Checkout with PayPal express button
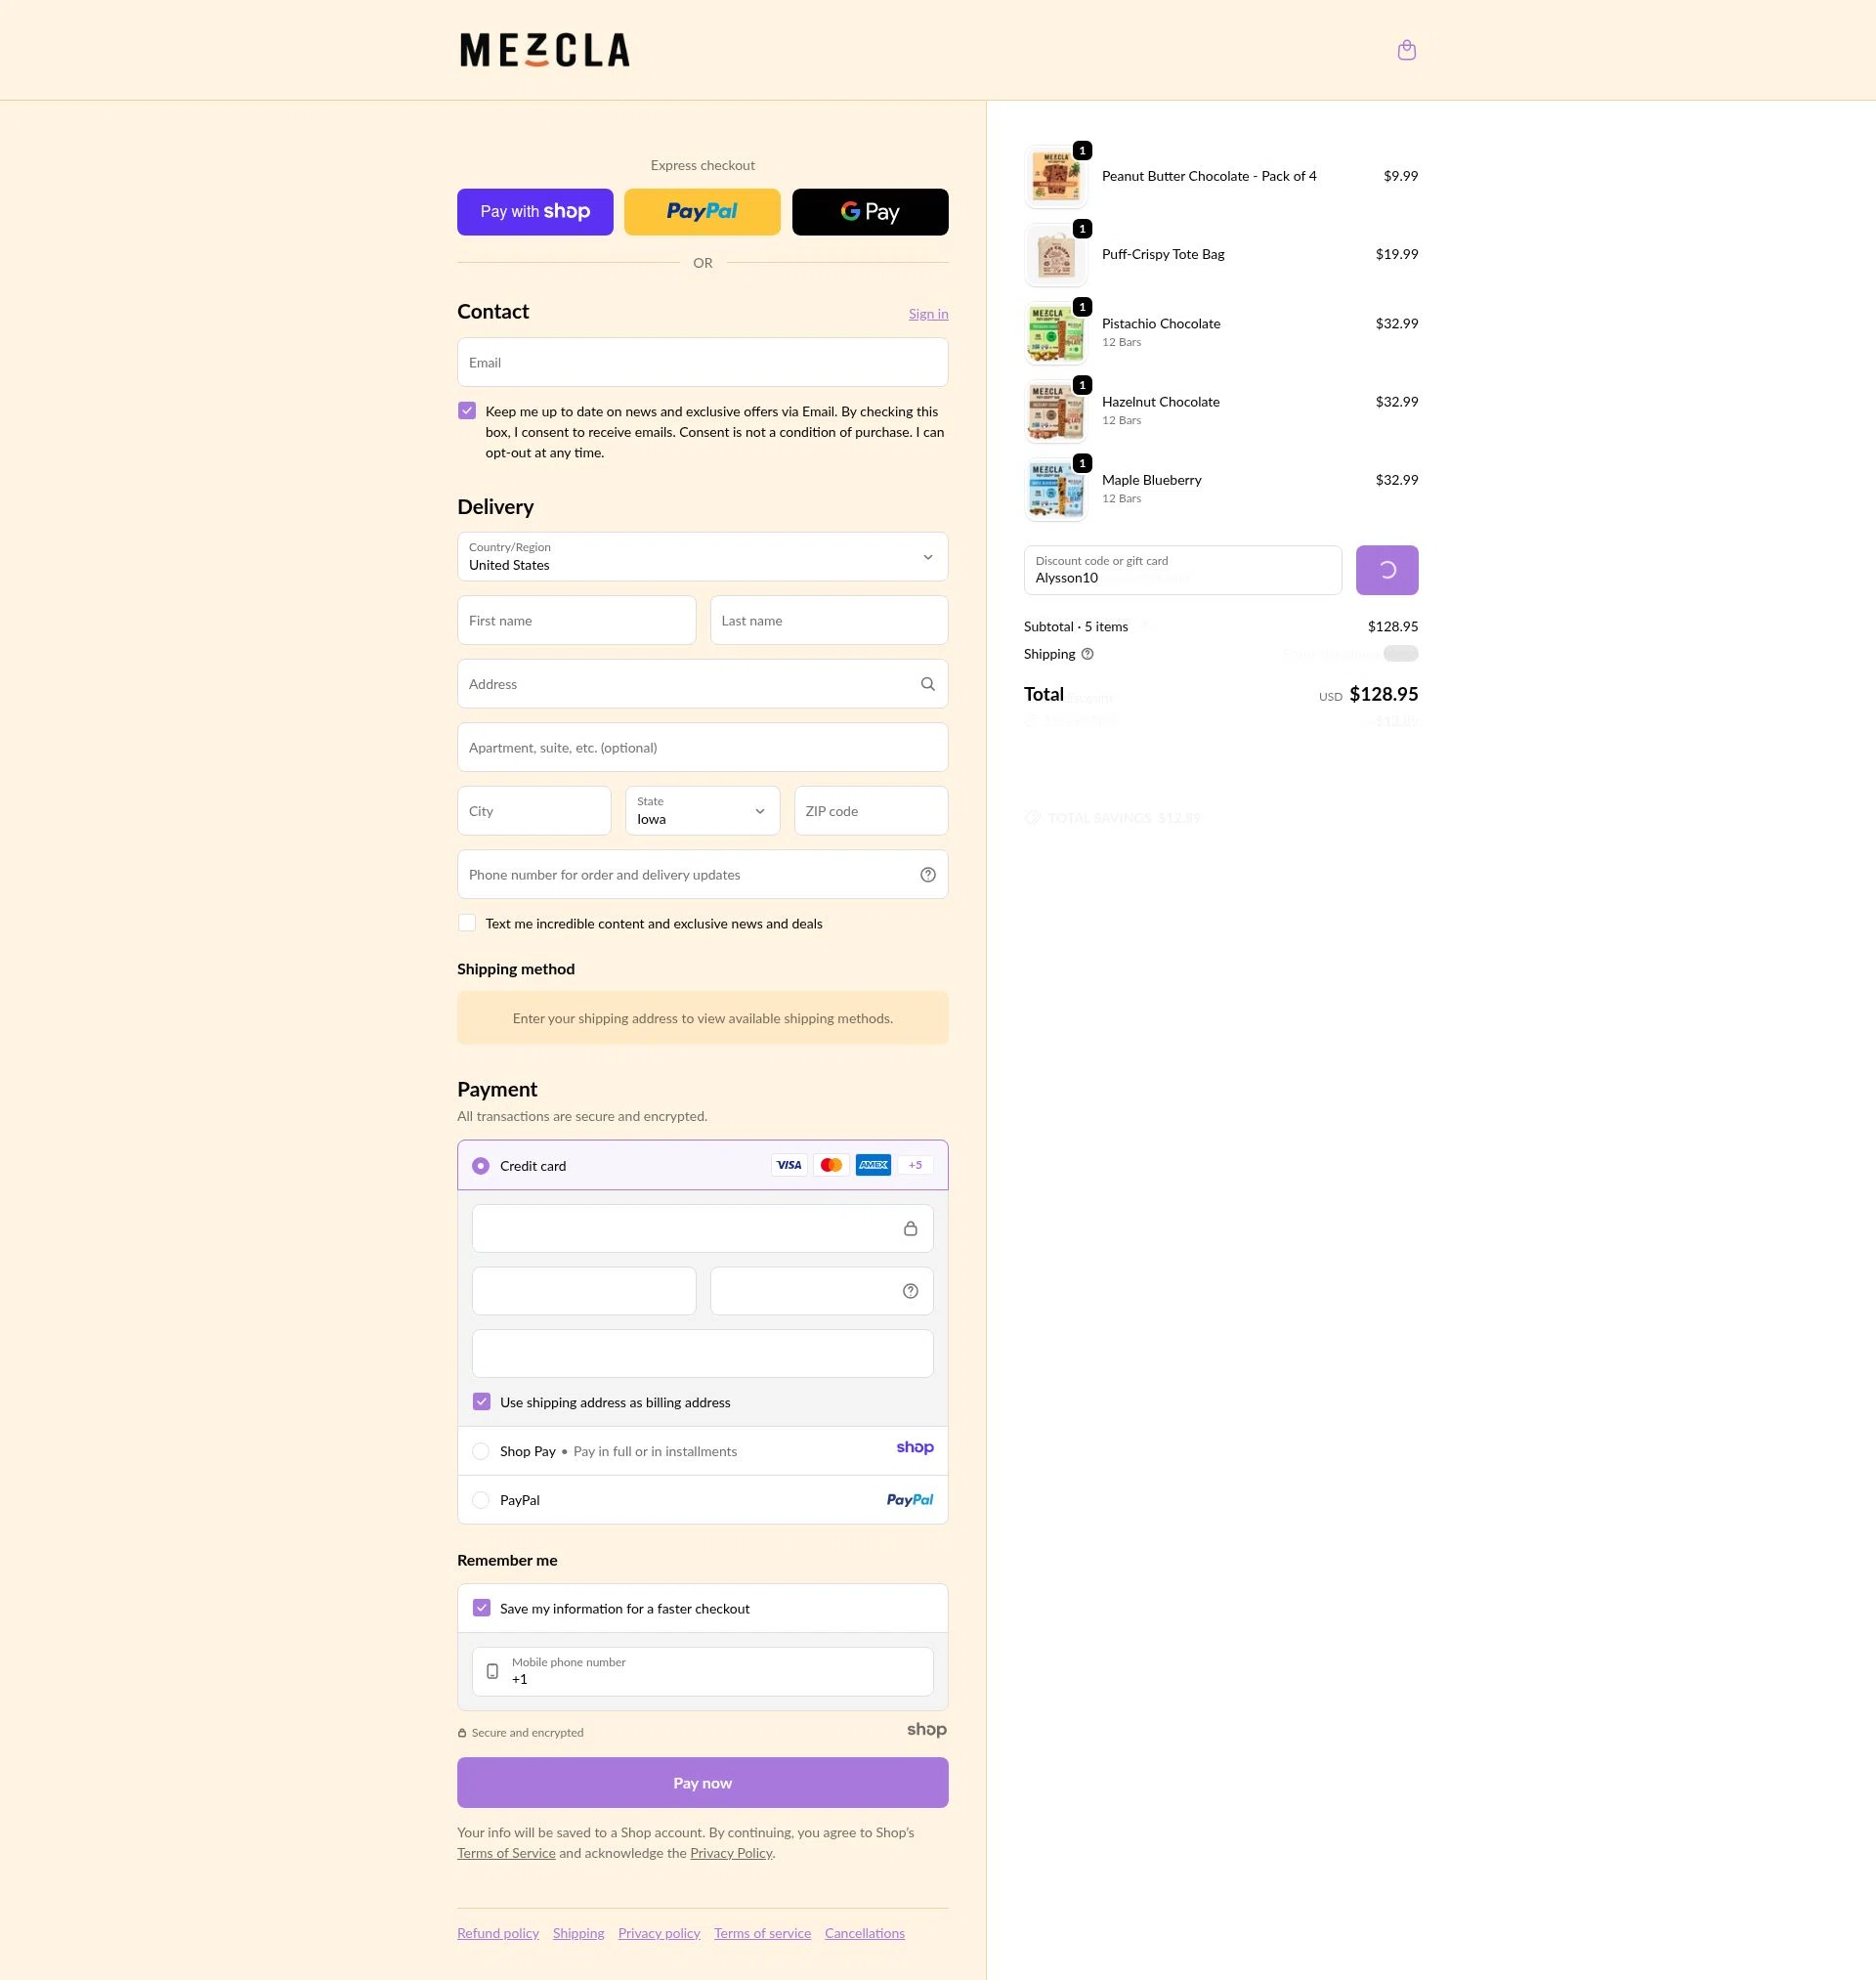 coord(701,211)
